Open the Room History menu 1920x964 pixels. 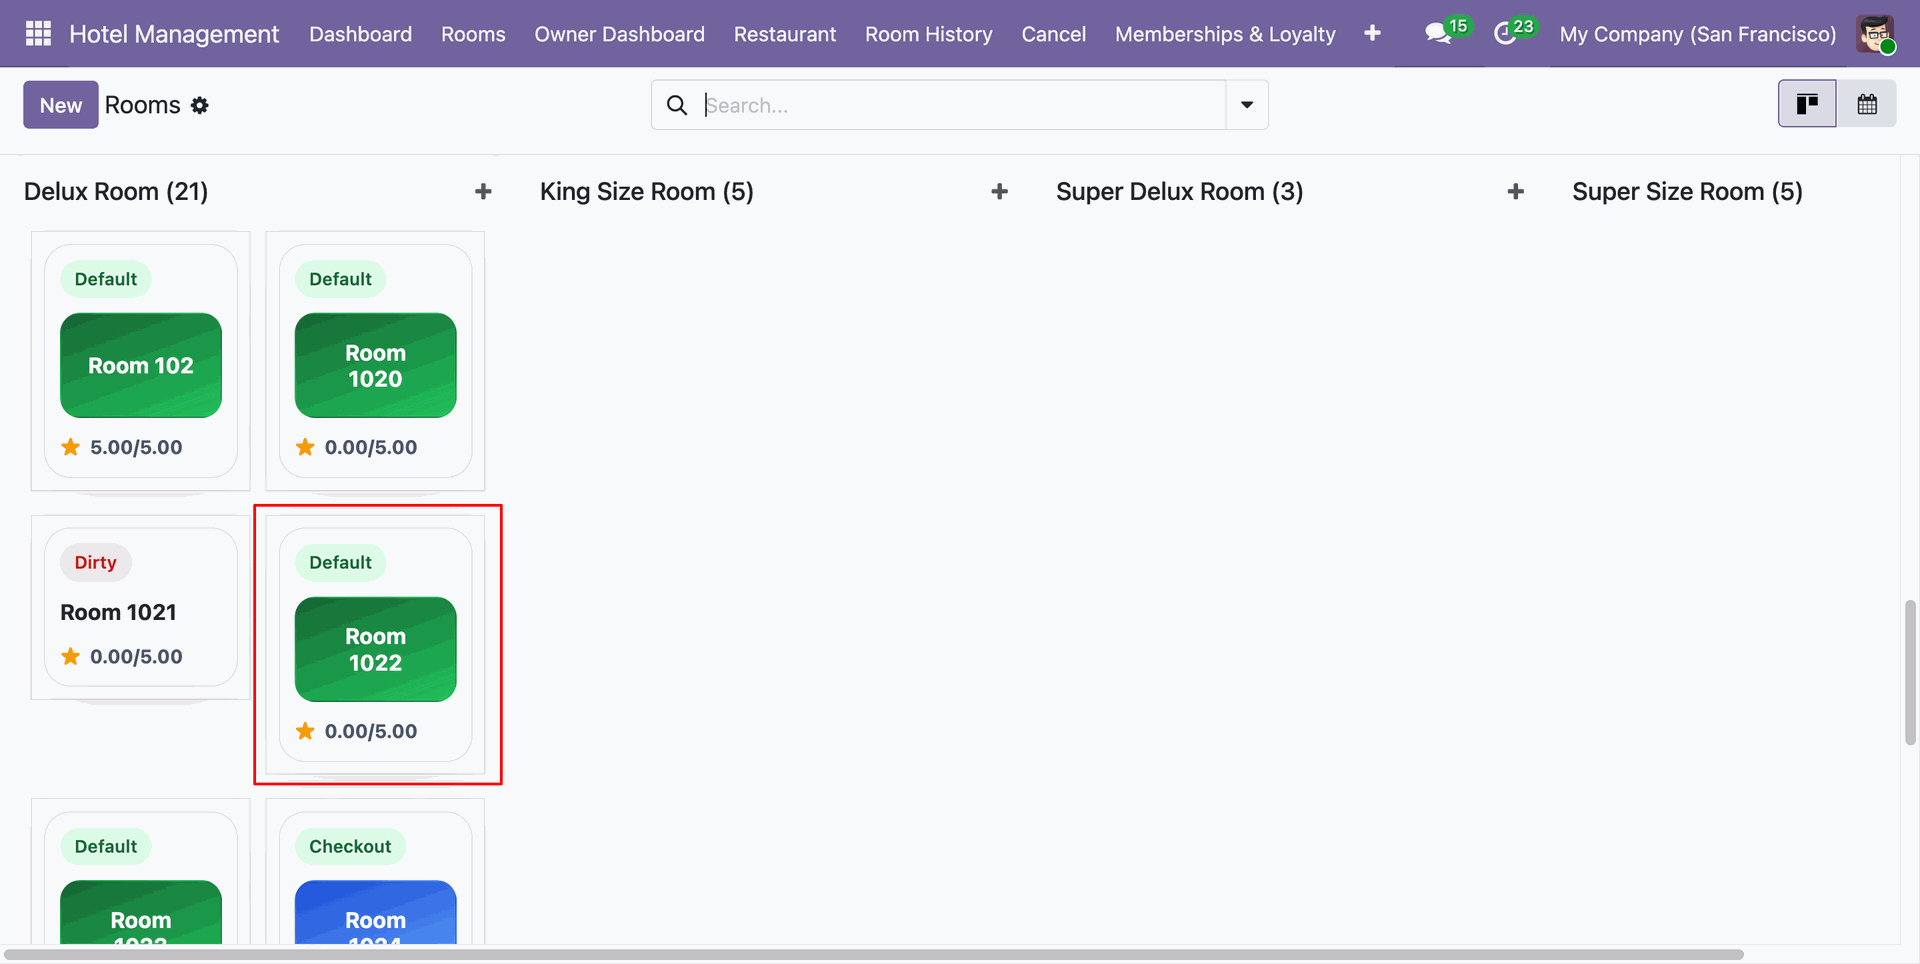929,34
